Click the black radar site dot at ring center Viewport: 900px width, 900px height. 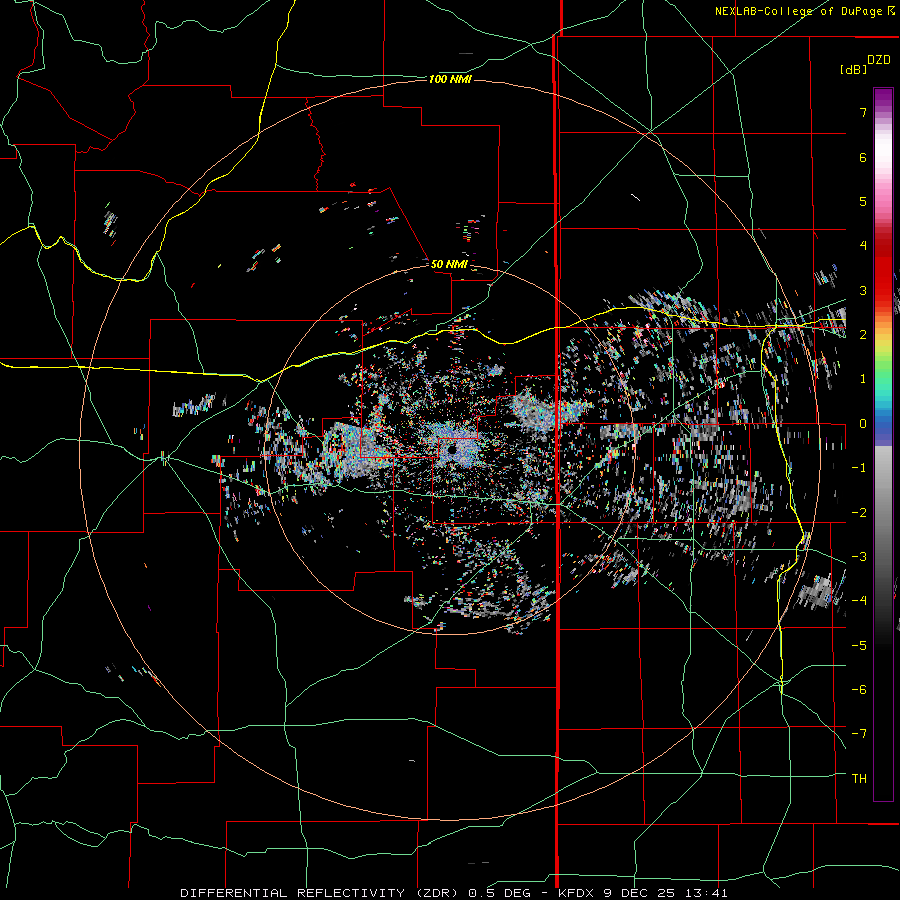point(452,449)
